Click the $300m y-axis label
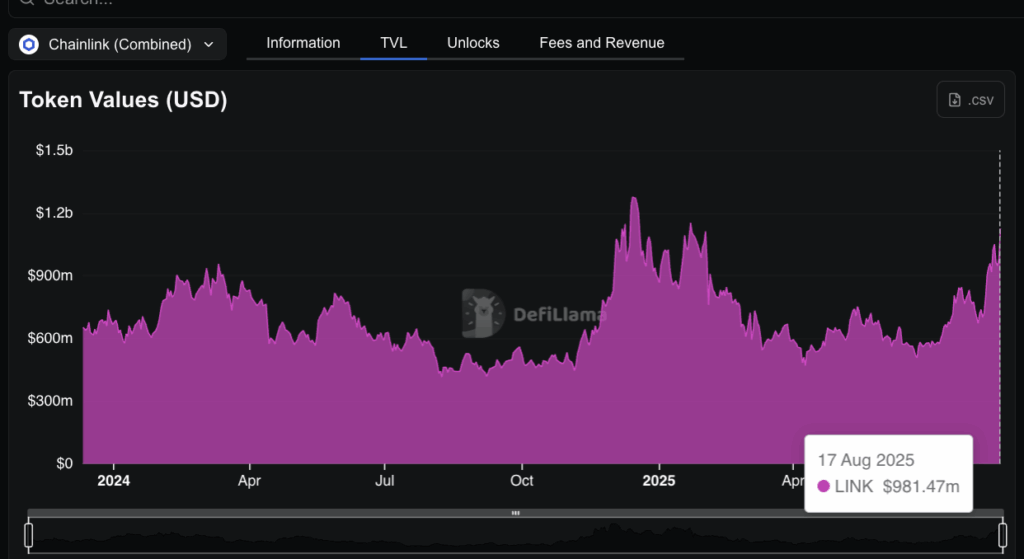Screen dimensions: 1024x559 (50, 401)
